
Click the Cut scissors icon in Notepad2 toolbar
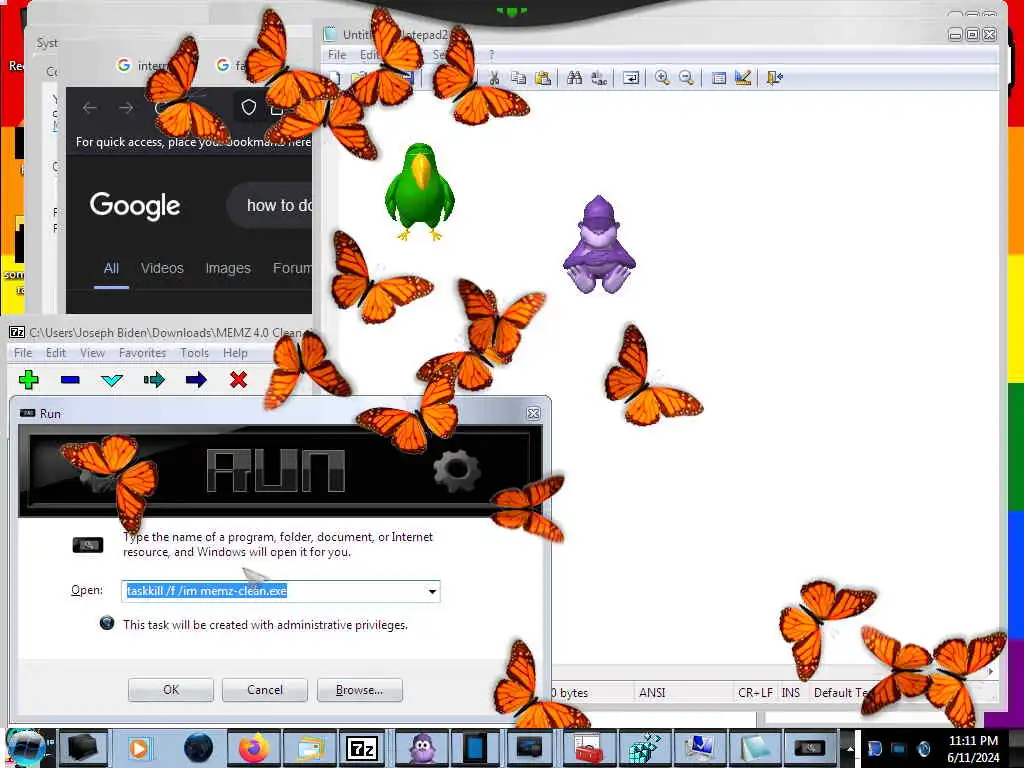pyautogui.click(x=494, y=78)
